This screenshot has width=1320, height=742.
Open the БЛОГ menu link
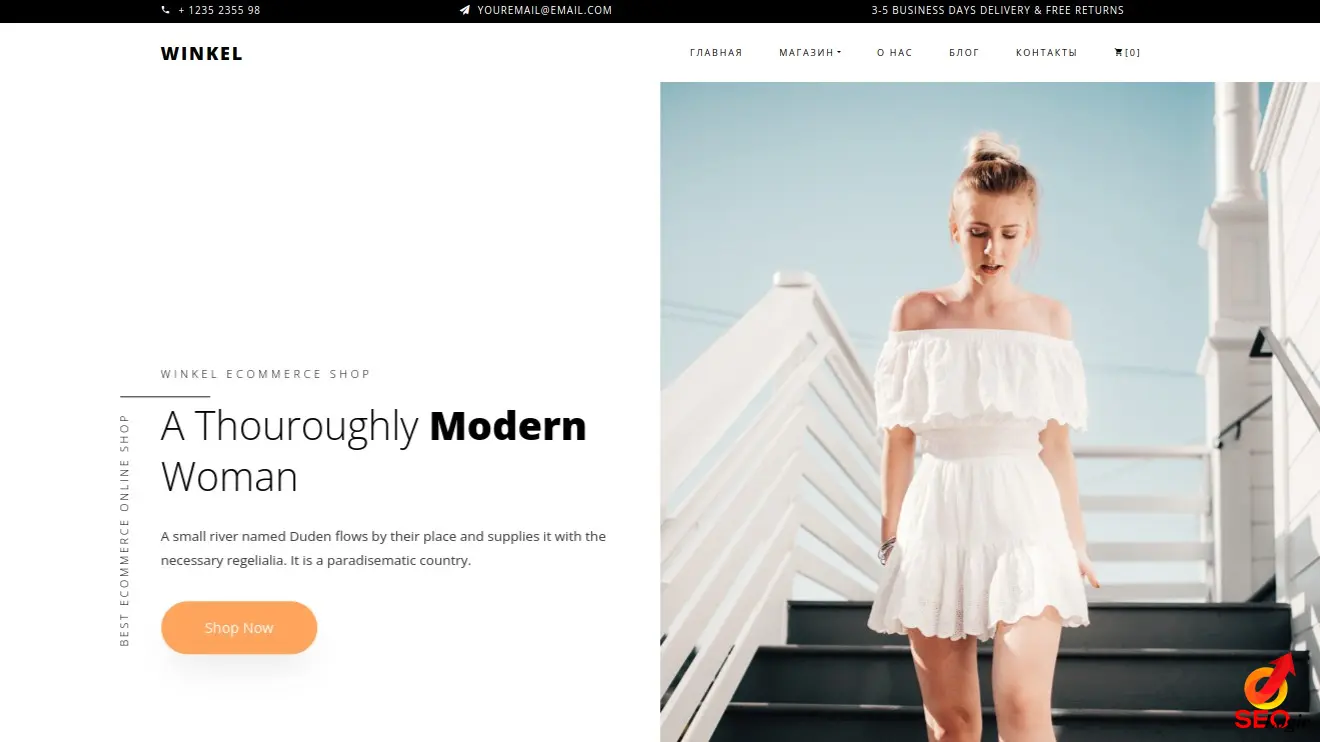pyautogui.click(x=964, y=53)
